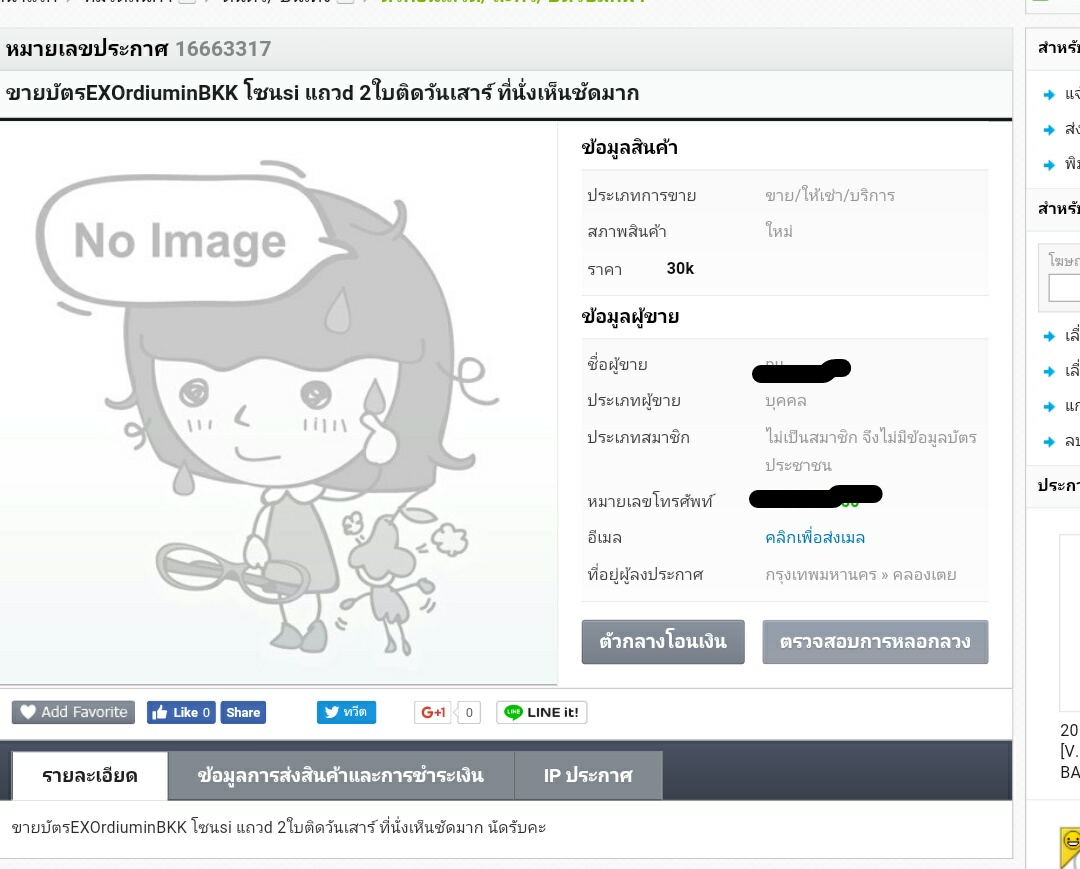Switch to ข้อมูลการส่งสินค้าและการชำระเงิน tab
Viewport: 1080px width, 869px height.
point(341,776)
